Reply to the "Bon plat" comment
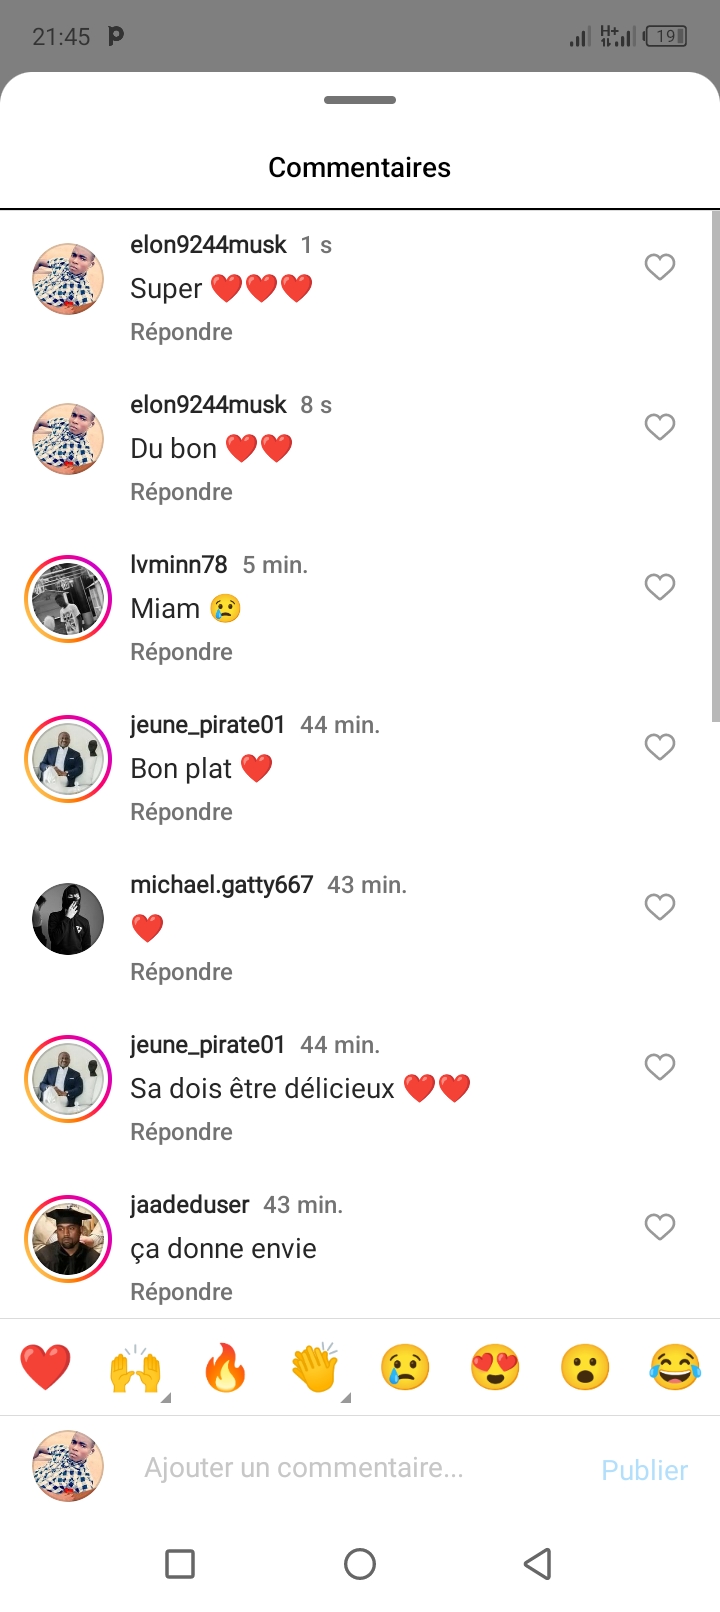The height and width of the screenshot is (1612, 720). 181,812
